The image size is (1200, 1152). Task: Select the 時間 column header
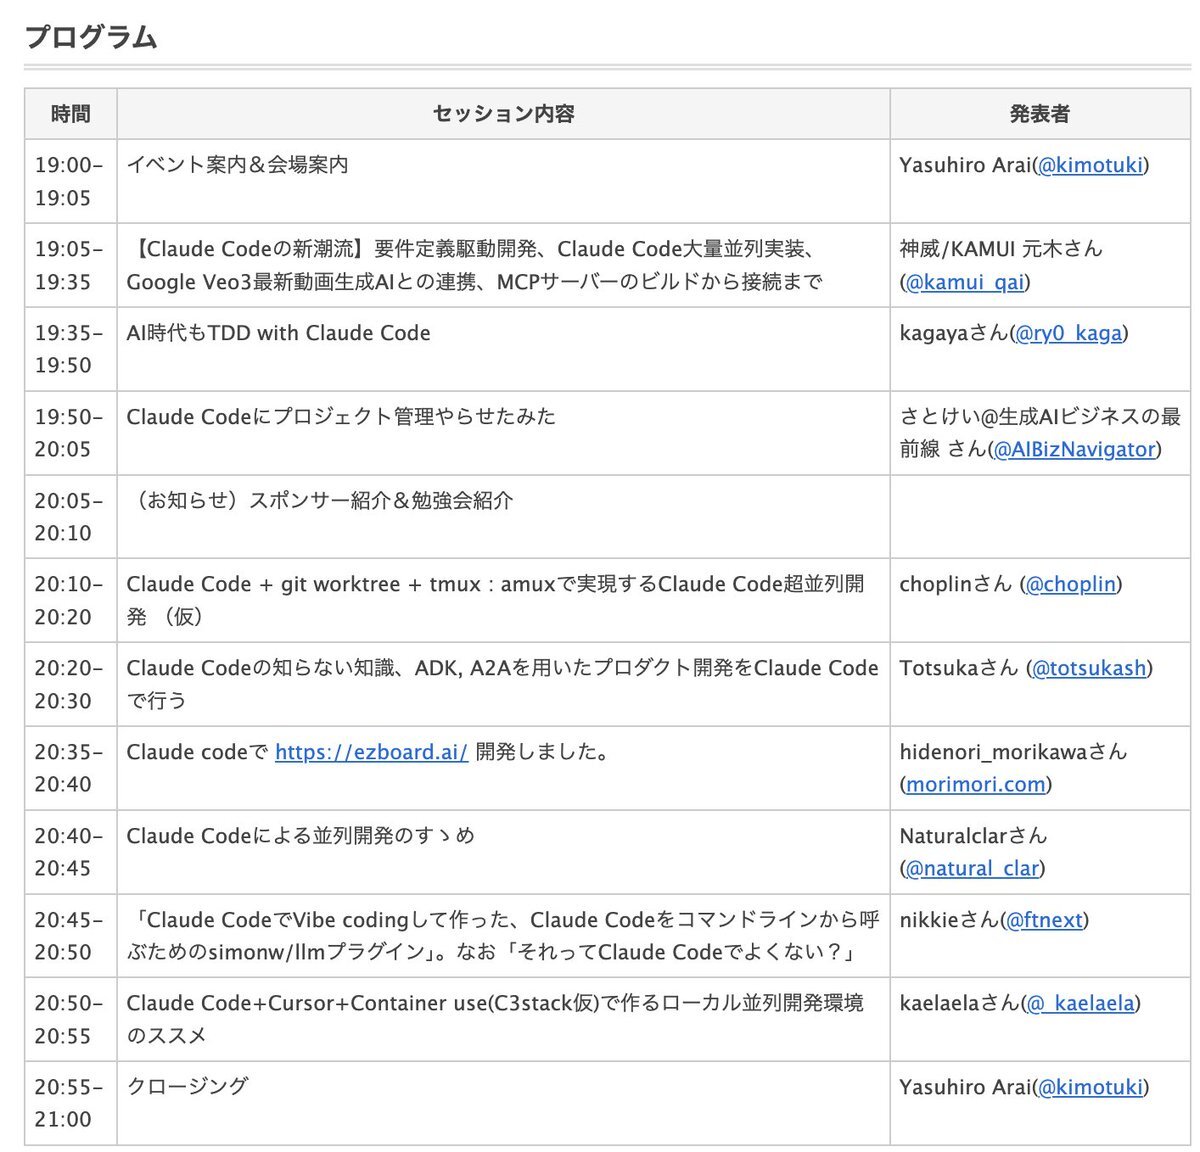[x=71, y=114]
